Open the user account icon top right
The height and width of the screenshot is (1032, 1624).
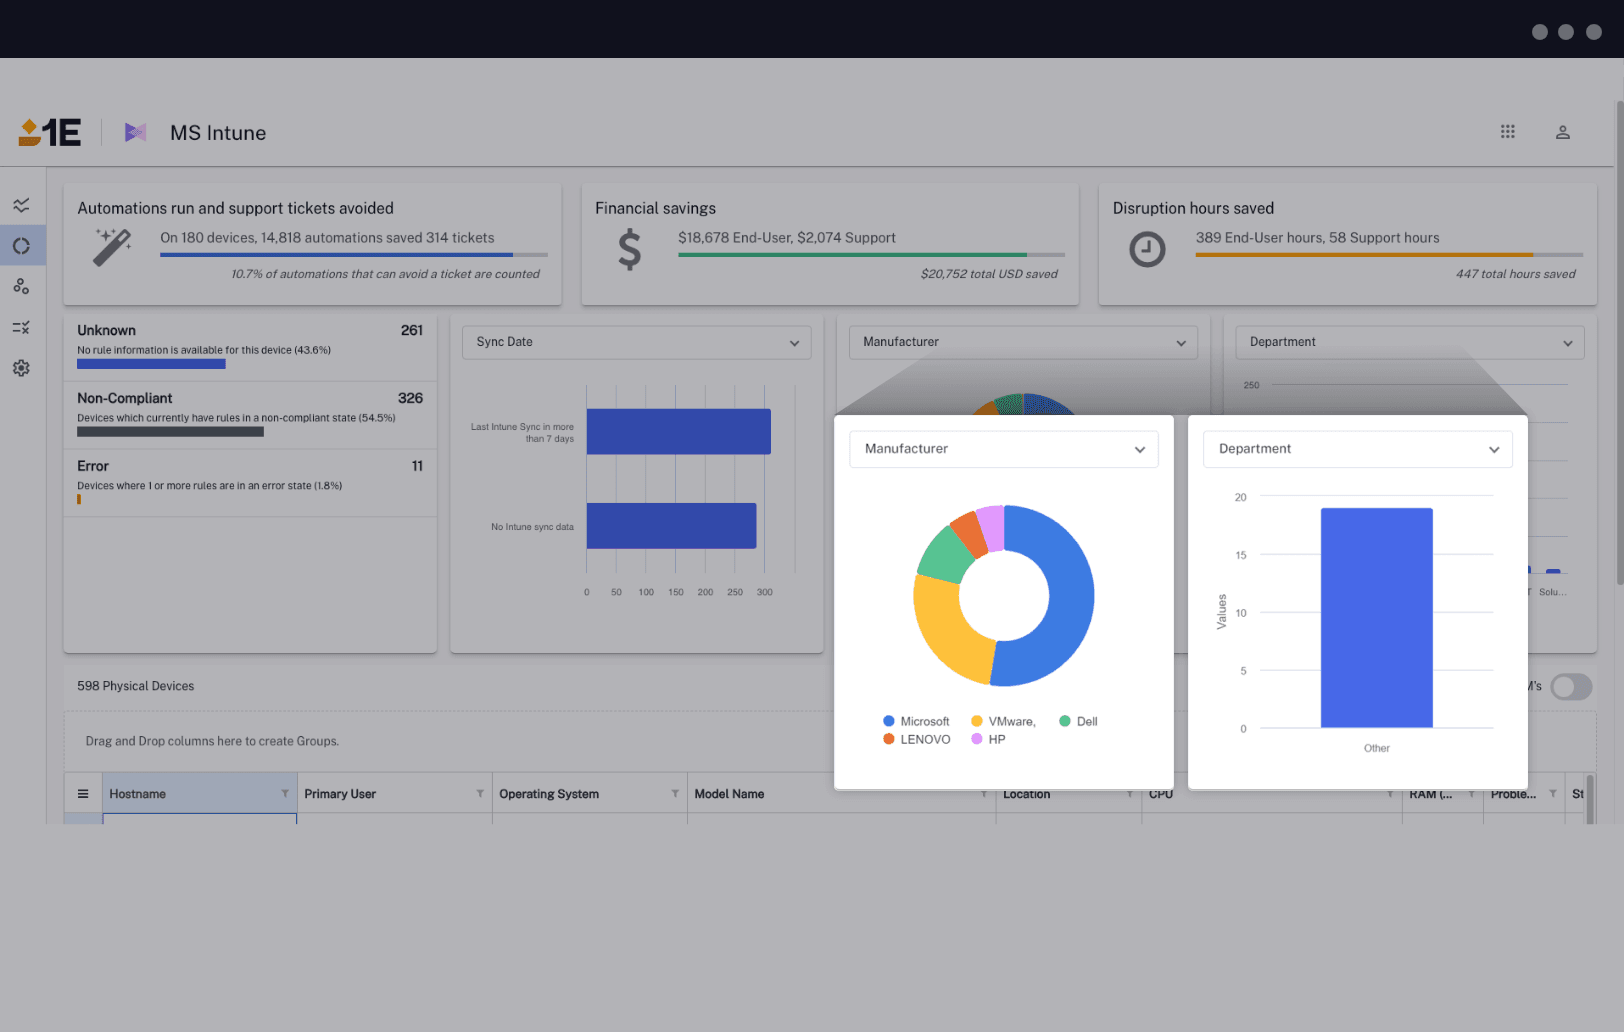[1563, 131]
